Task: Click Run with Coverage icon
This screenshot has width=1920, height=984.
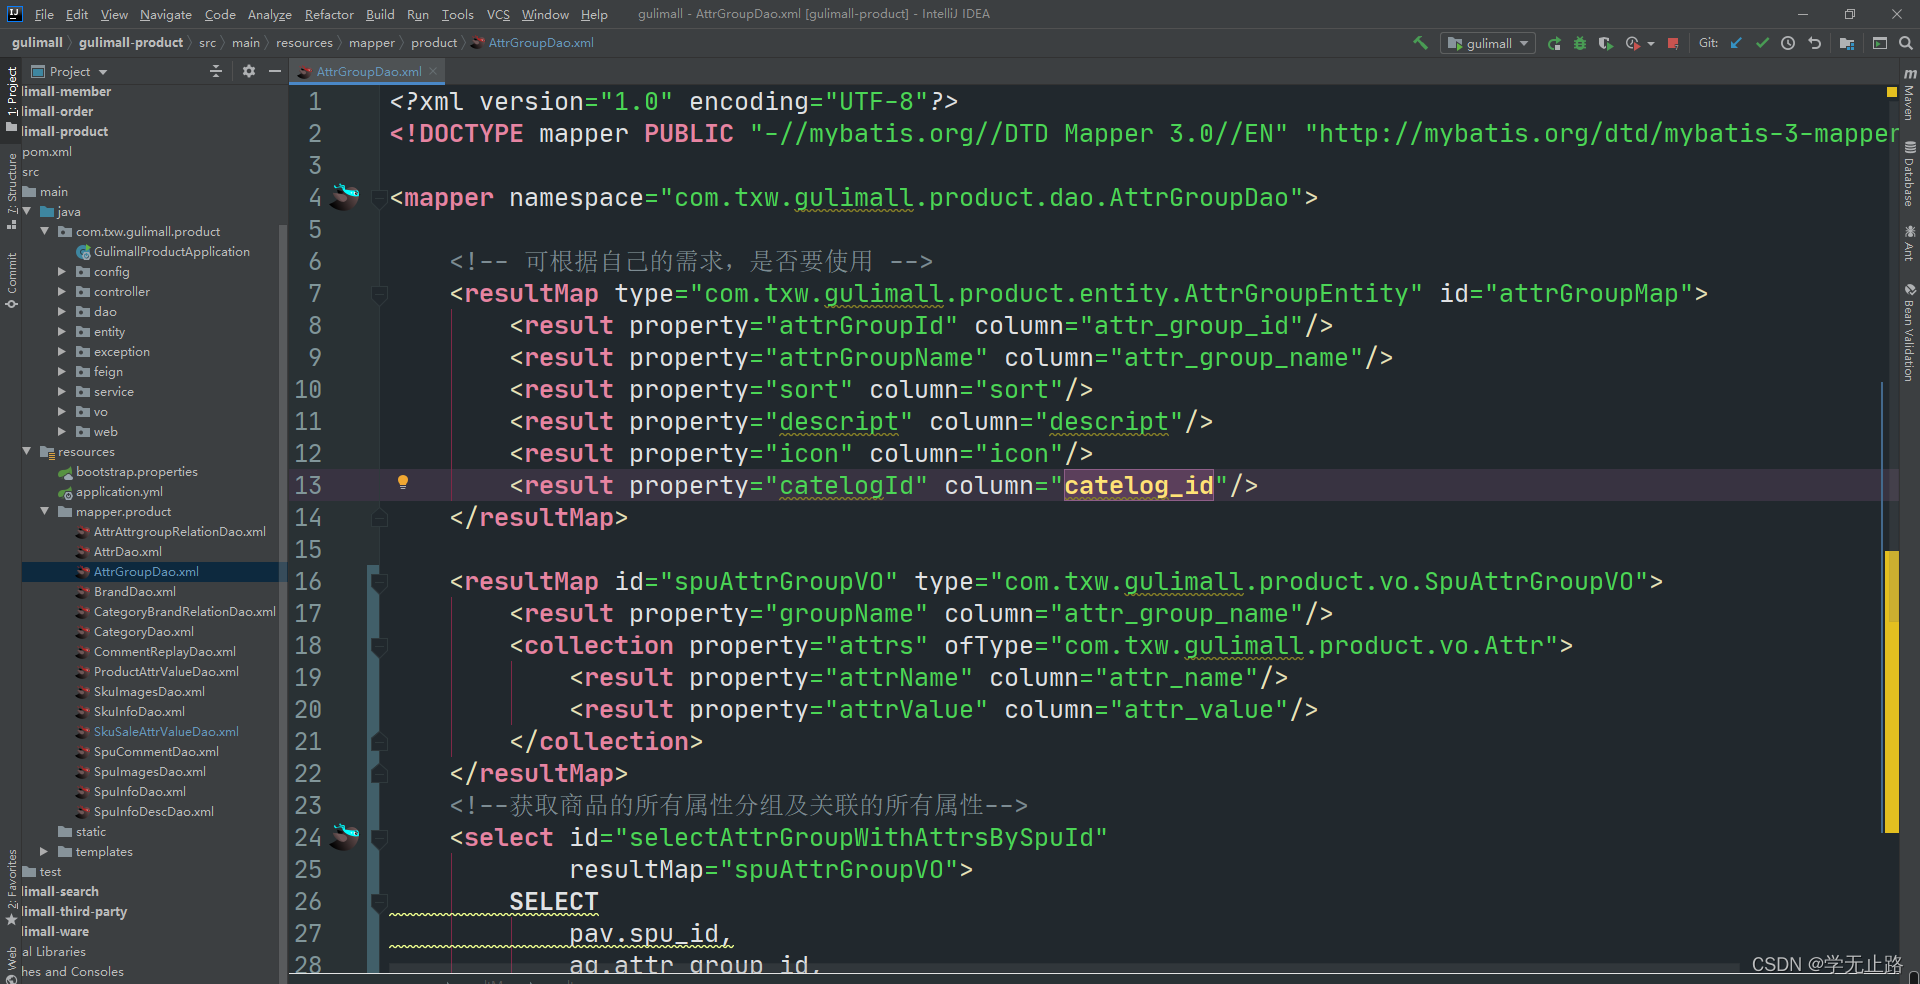Action: click(1605, 43)
